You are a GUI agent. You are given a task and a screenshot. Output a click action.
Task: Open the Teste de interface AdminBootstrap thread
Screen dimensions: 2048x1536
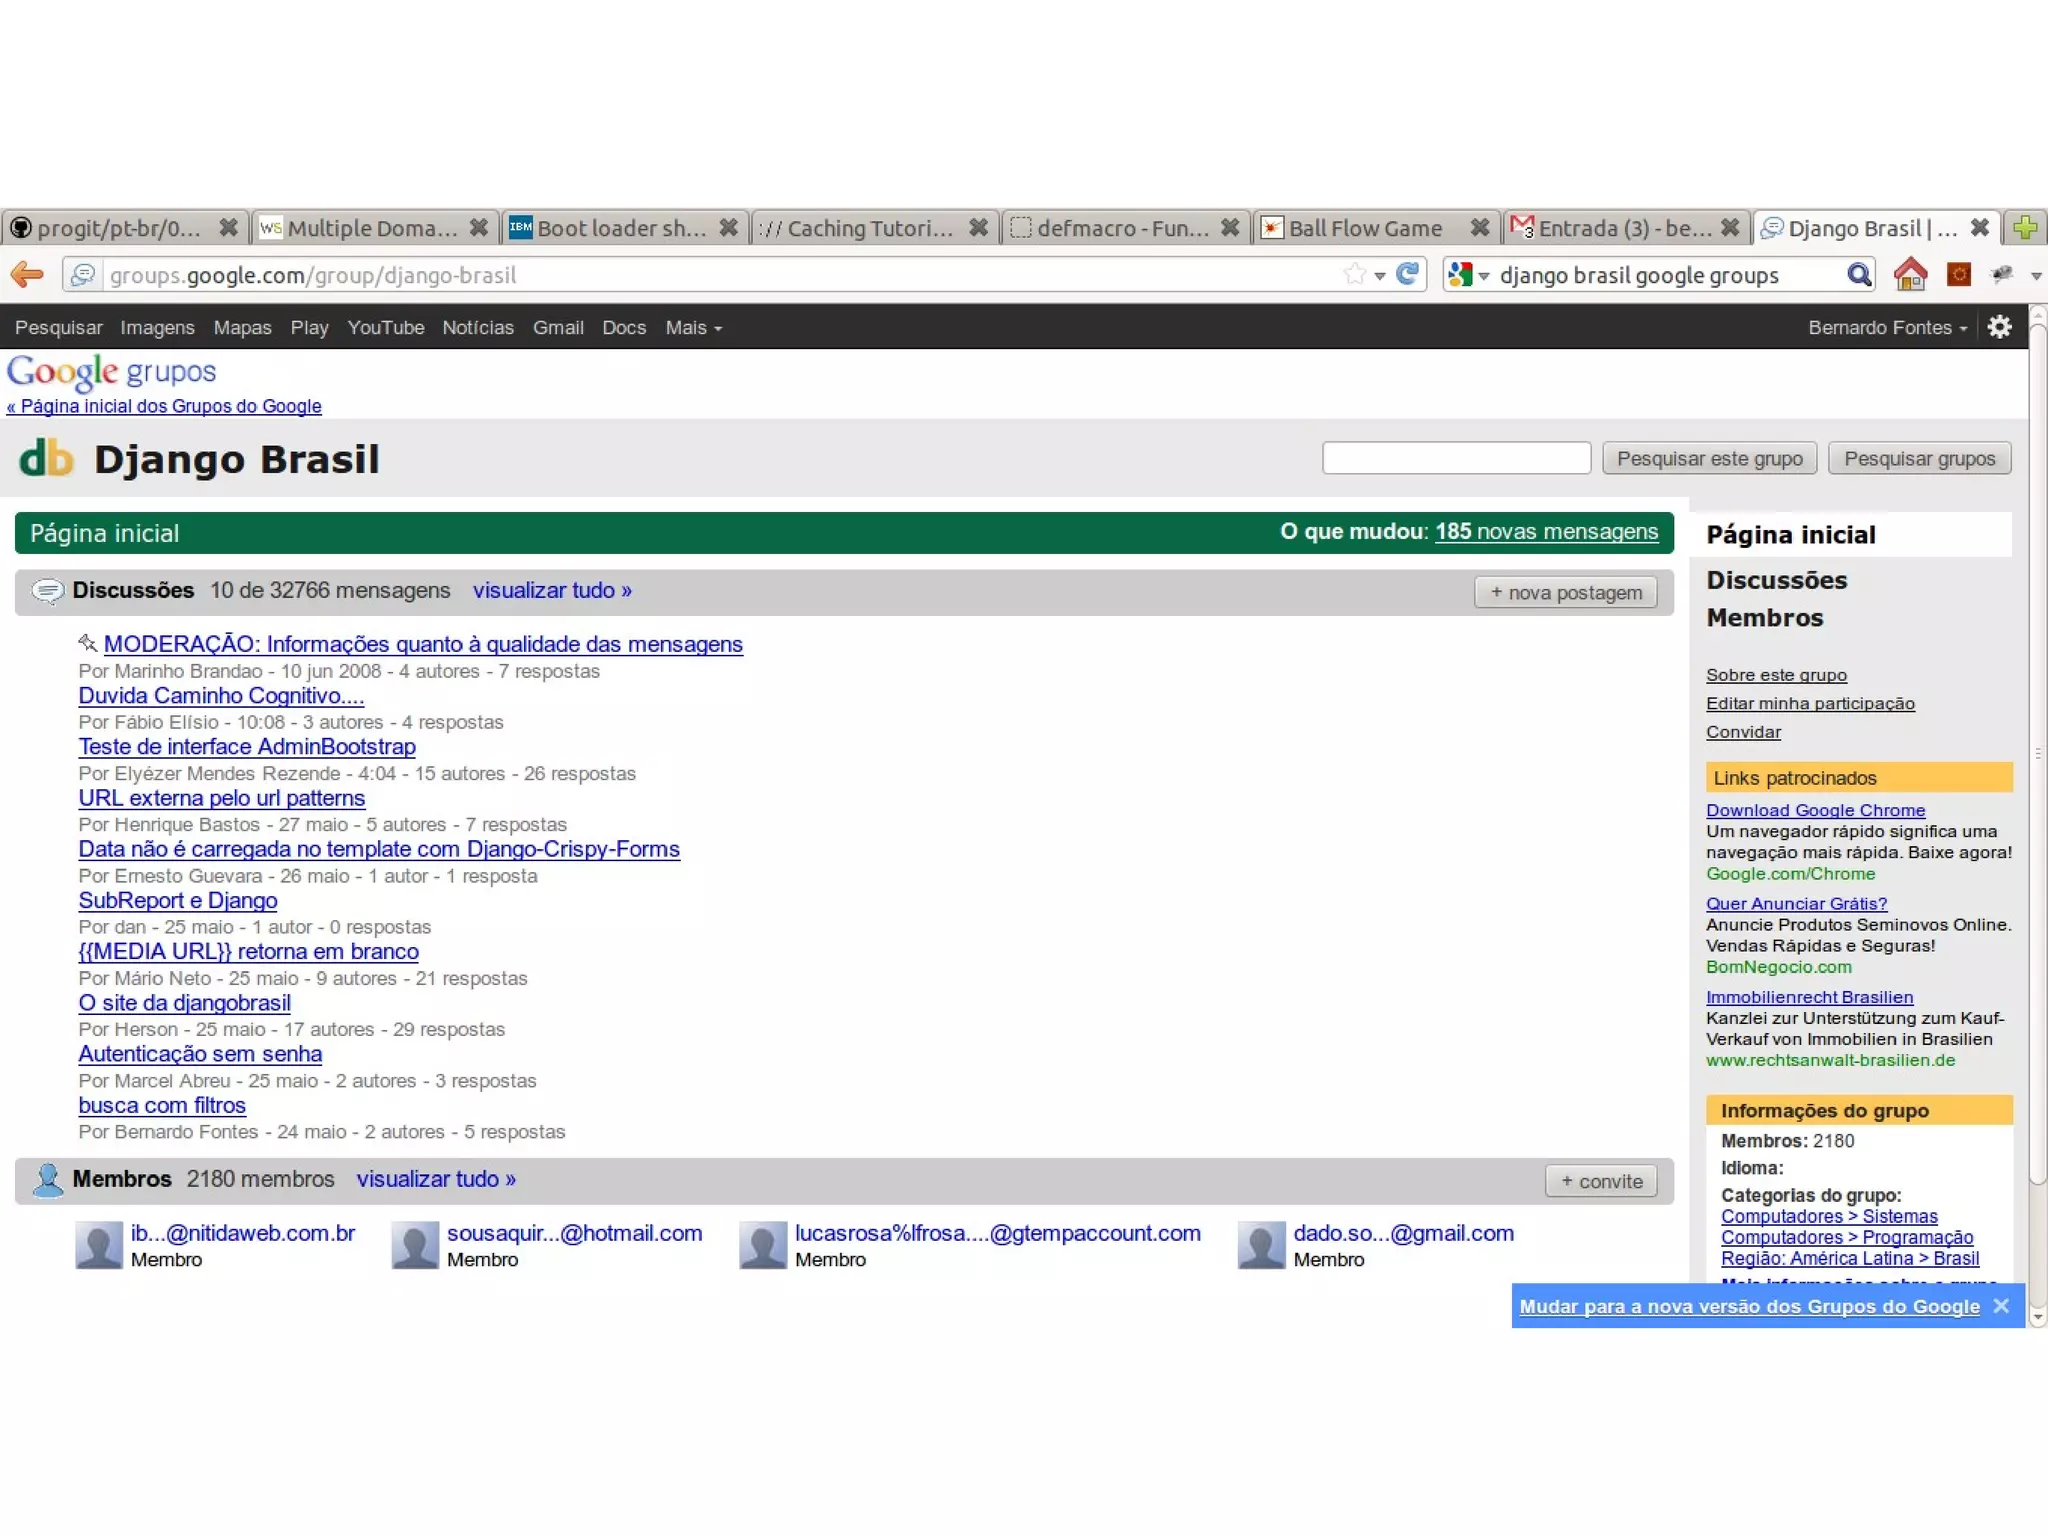click(247, 747)
